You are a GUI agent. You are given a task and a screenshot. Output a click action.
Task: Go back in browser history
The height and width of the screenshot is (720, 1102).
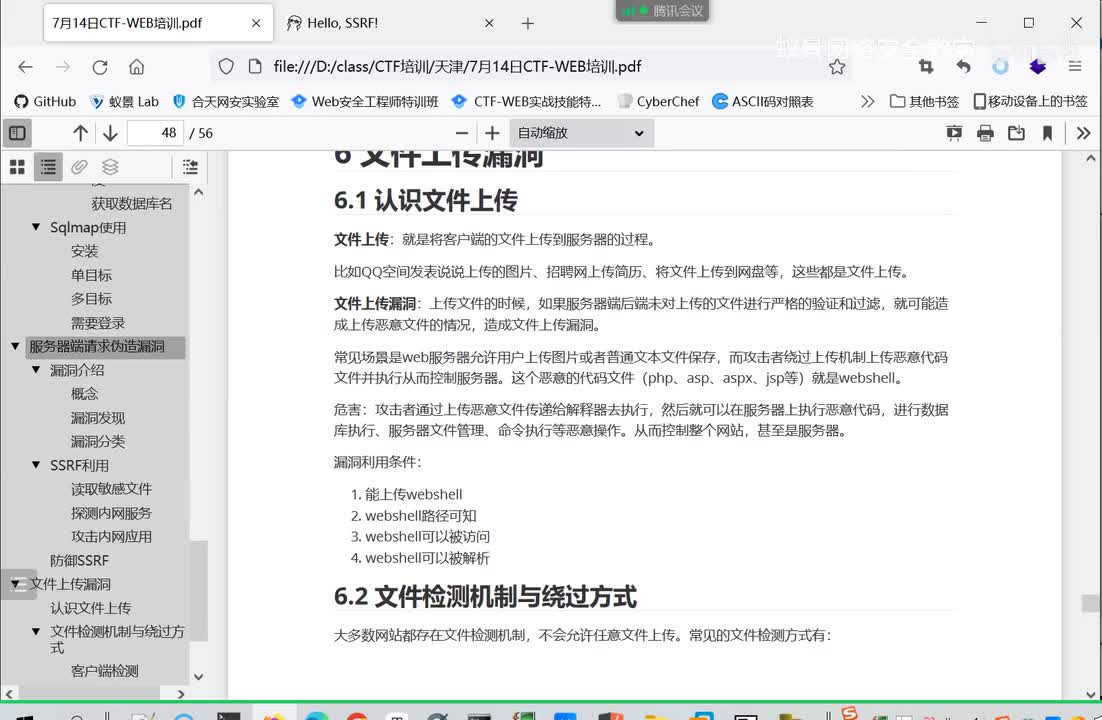26,67
